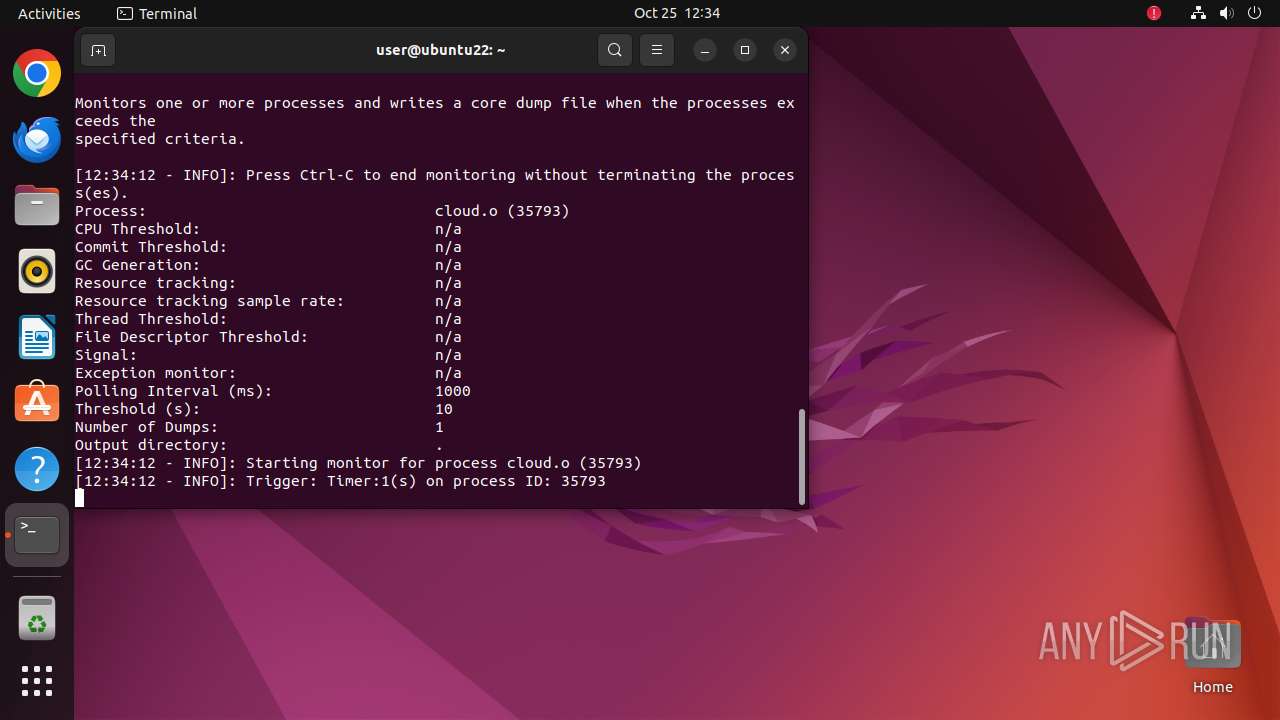Show Applications grid button
The width and height of the screenshot is (1280, 720).
click(x=37, y=681)
